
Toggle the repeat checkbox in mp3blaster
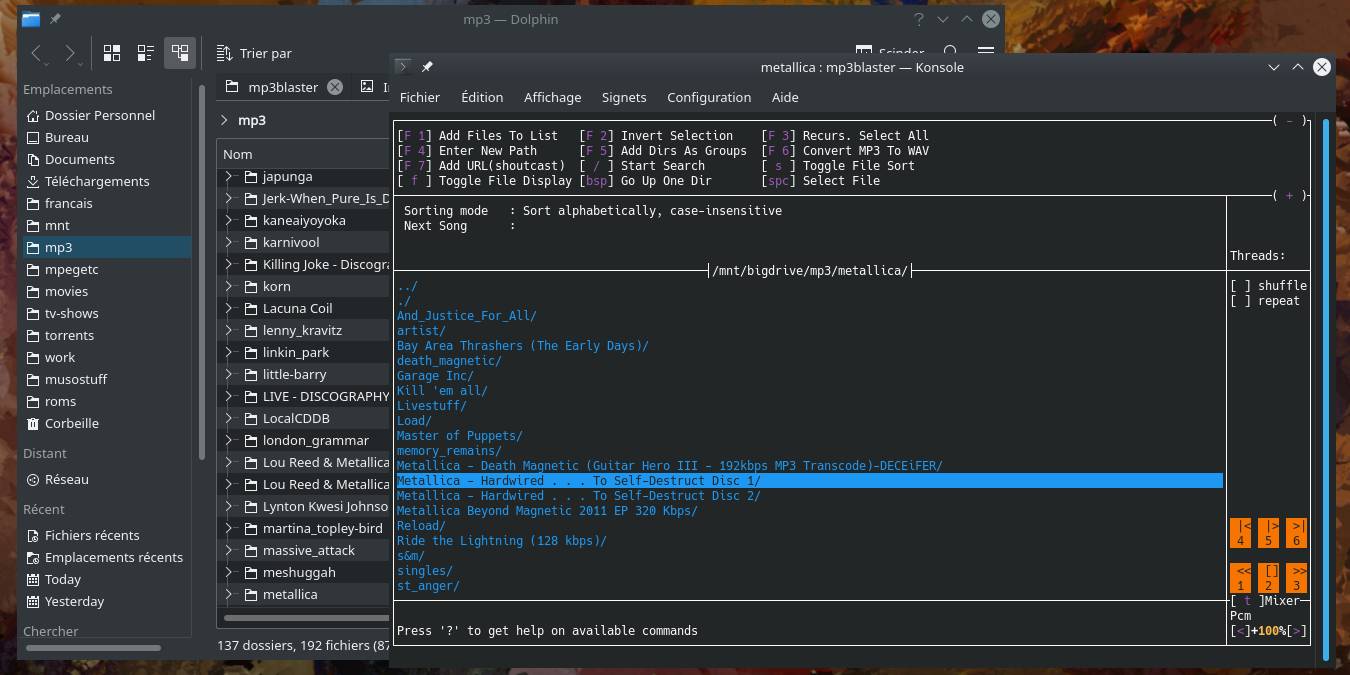pos(1240,301)
